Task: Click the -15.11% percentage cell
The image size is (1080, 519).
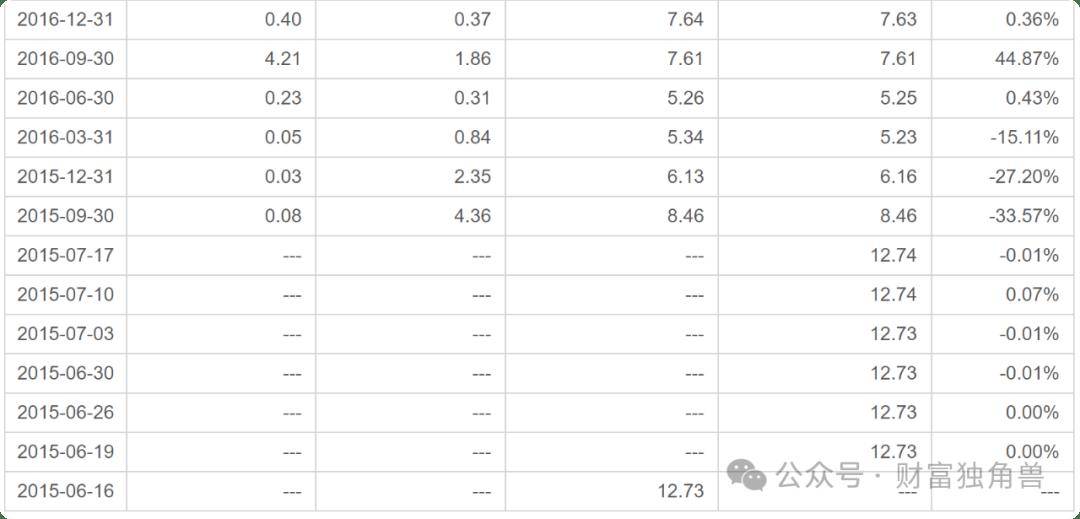Action: point(1002,138)
